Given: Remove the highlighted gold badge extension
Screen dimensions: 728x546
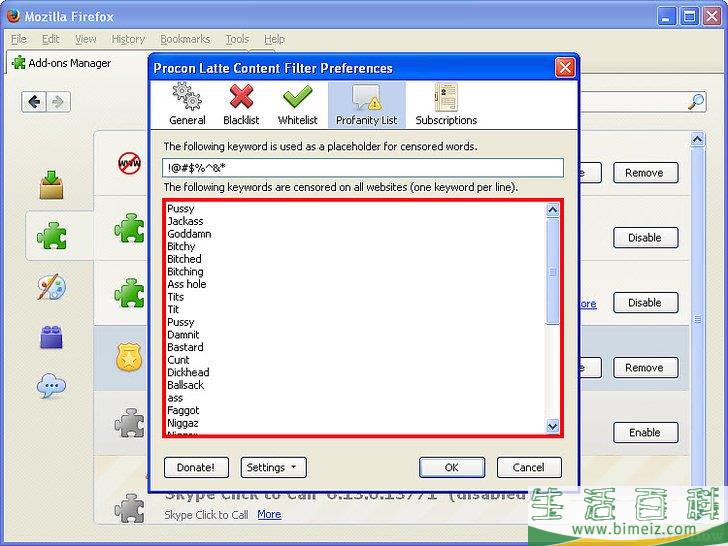Looking at the screenshot, I should coord(645,368).
